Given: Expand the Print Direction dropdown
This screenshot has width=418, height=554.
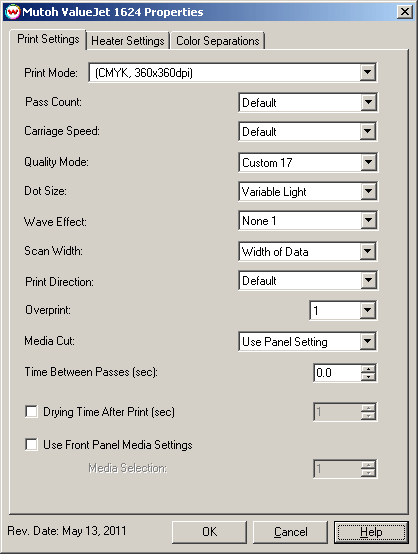Looking at the screenshot, I should pyautogui.click(x=368, y=281).
